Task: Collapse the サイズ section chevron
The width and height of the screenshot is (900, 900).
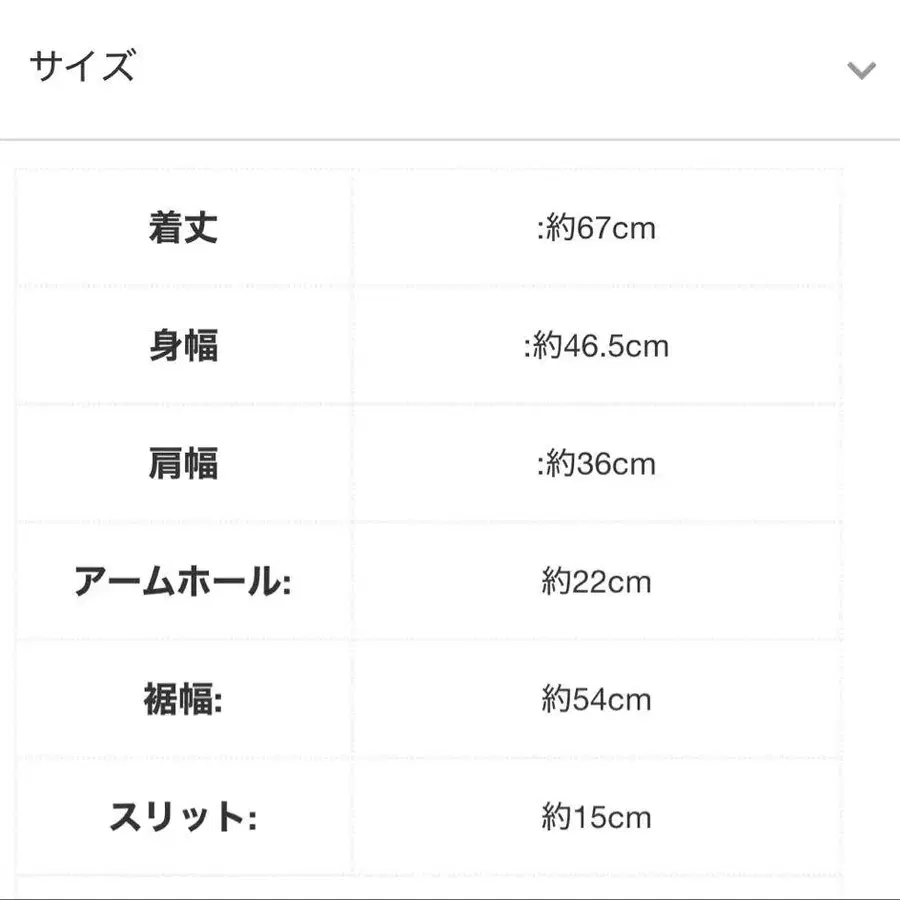Action: tap(861, 70)
